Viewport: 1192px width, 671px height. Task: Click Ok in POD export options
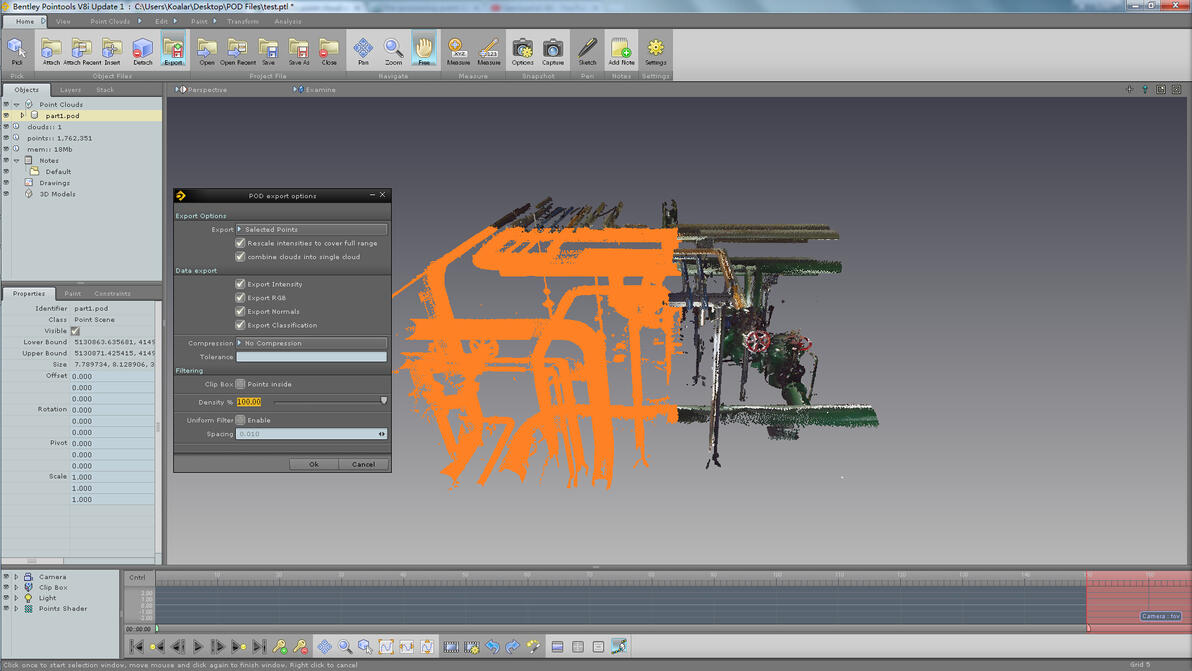(313, 464)
